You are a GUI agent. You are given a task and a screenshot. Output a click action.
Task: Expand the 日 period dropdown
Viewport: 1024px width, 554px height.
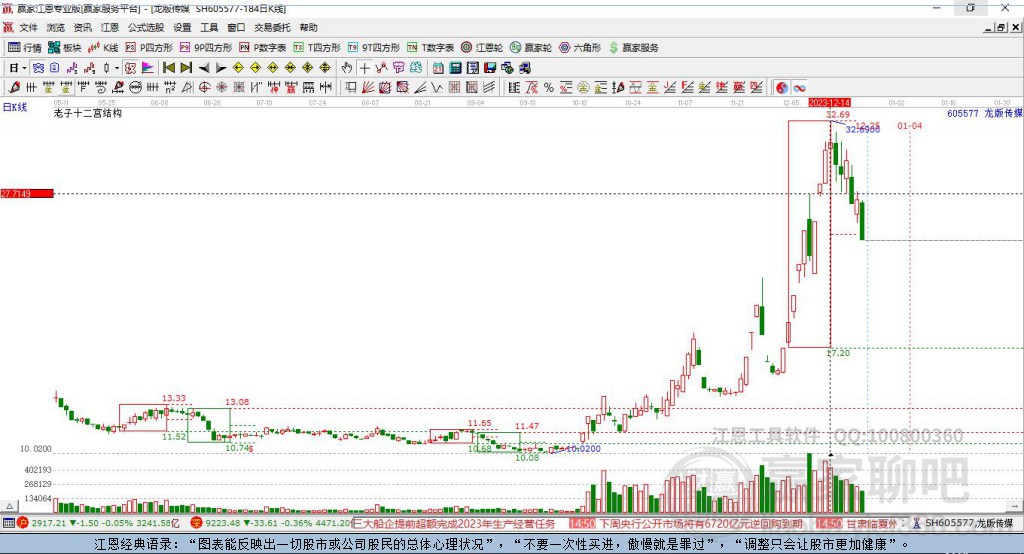24,68
